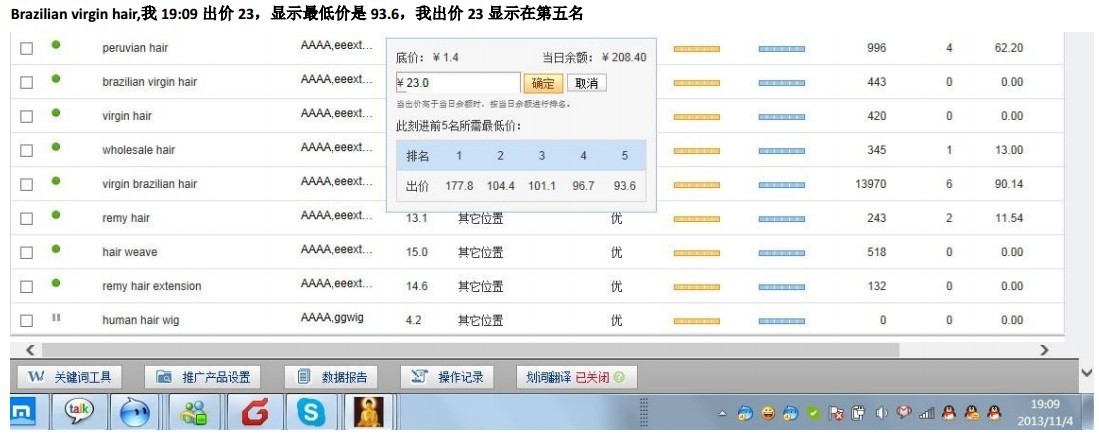This screenshot has width=1099, height=437.
Task: Click the green status dot for wholesale hair
Action: (56, 147)
